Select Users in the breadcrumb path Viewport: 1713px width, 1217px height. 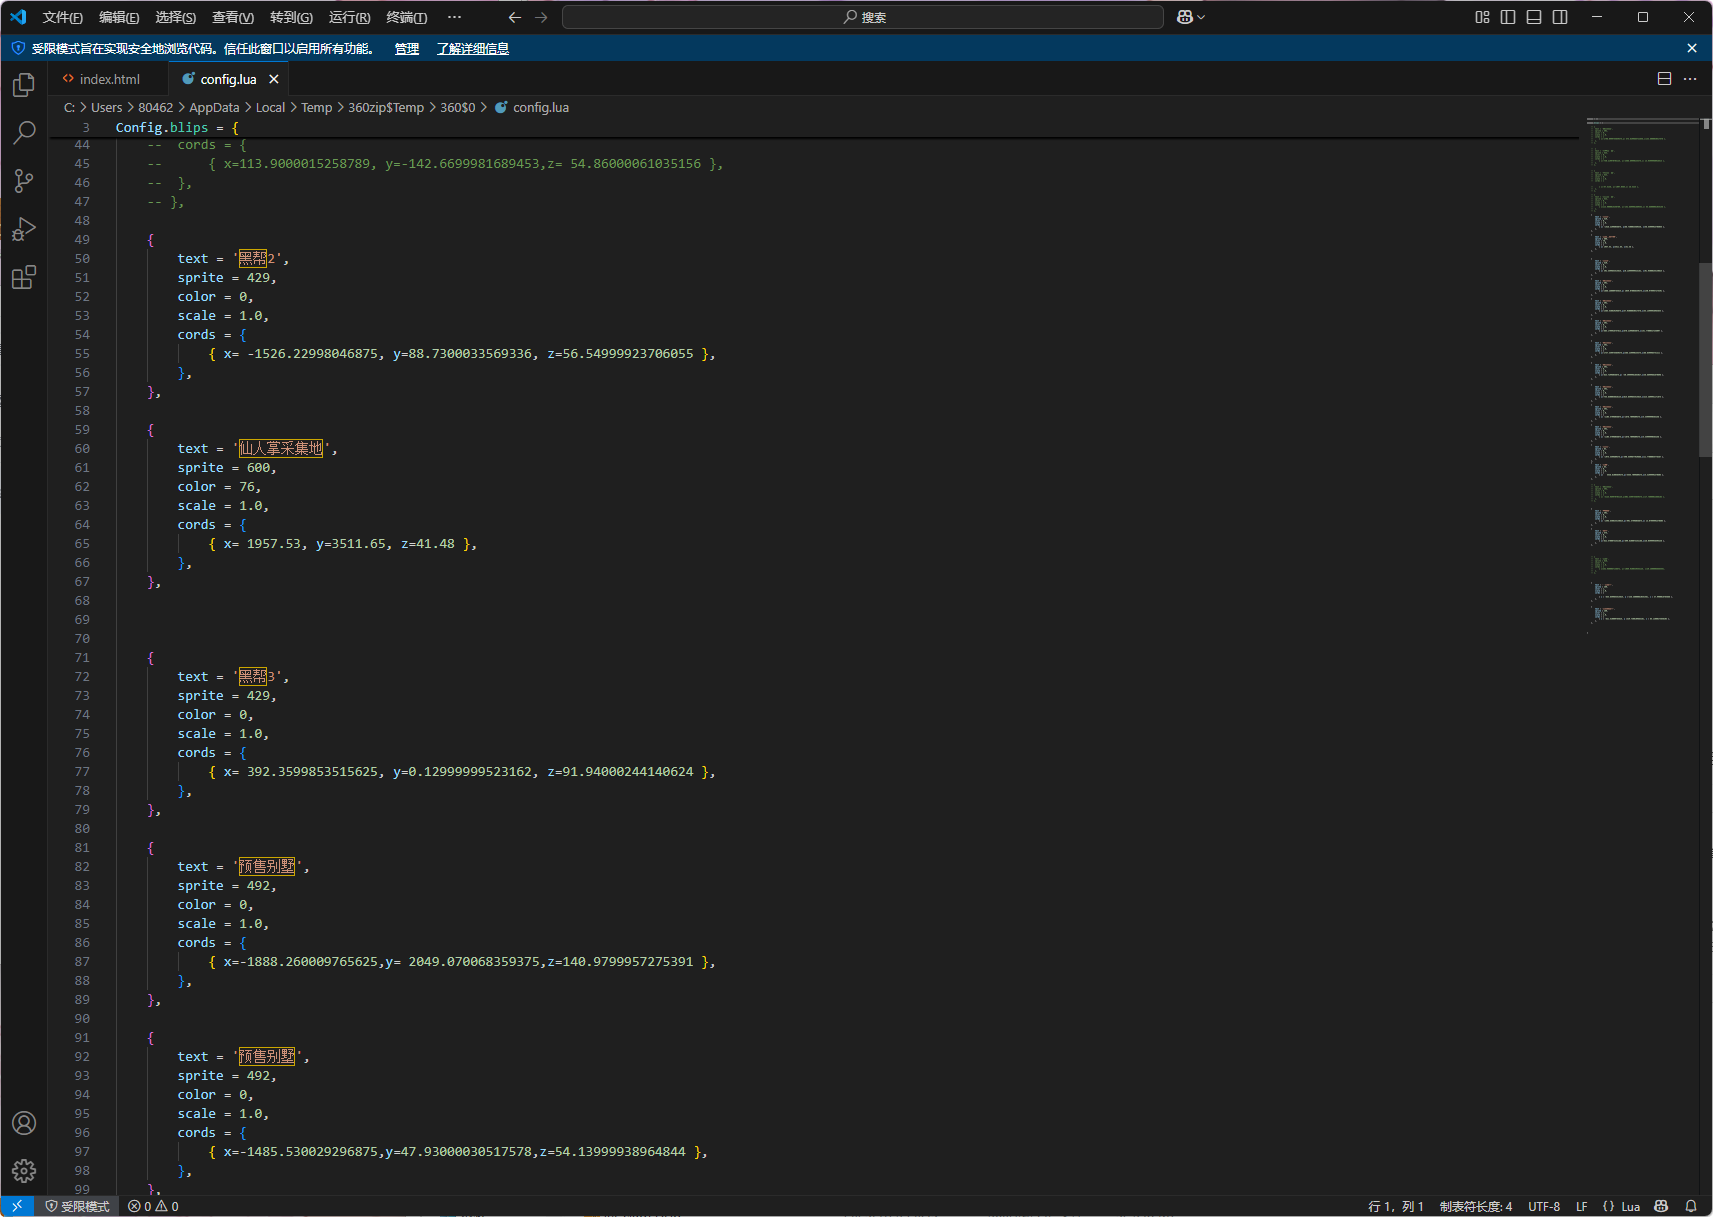click(x=106, y=107)
